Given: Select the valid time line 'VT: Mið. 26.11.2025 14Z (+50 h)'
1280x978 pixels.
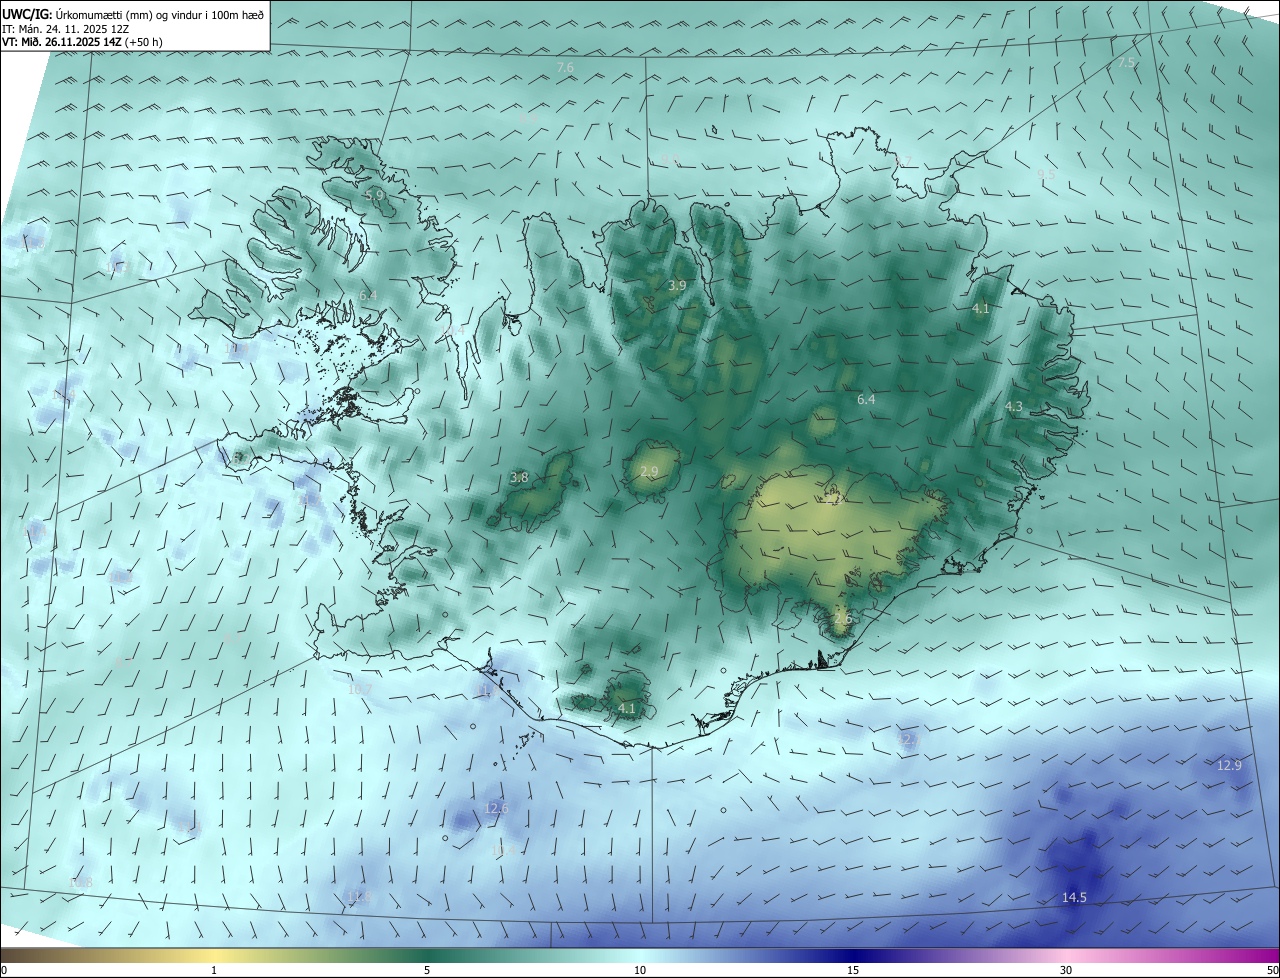Looking at the screenshot, I should tap(83, 42).
